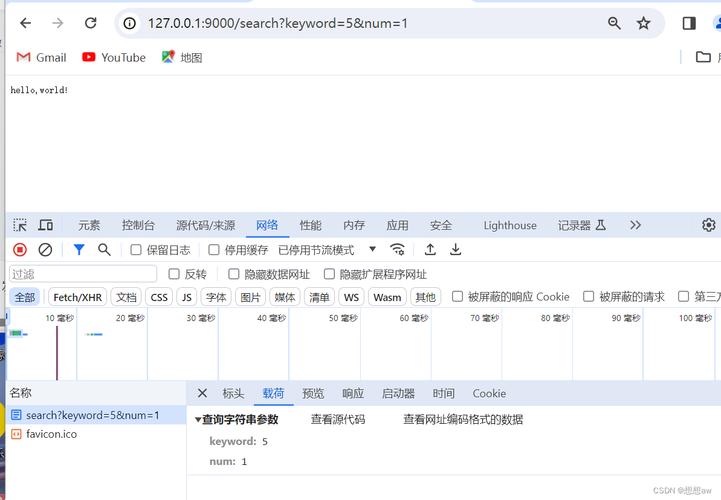Toggle the device toolbar icon
This screenshot has height=500, width=721.
[x=45, y=225]
